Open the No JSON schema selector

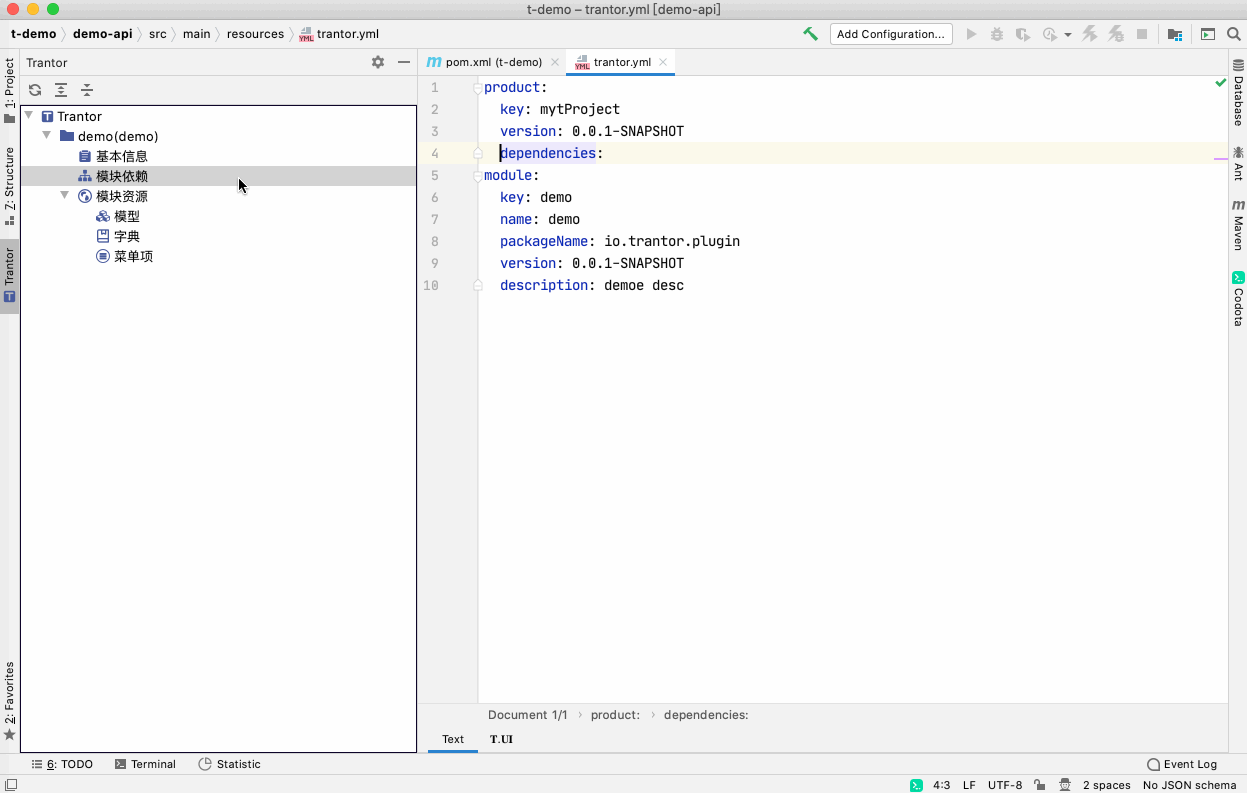click(1190, 785)
